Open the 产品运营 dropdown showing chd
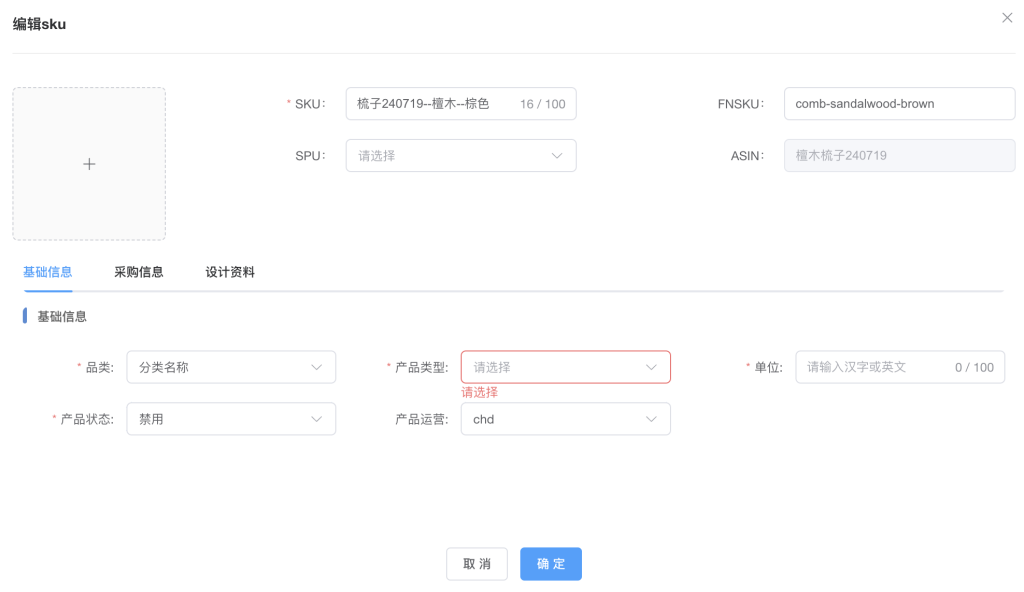 click(x=555, y=419)
